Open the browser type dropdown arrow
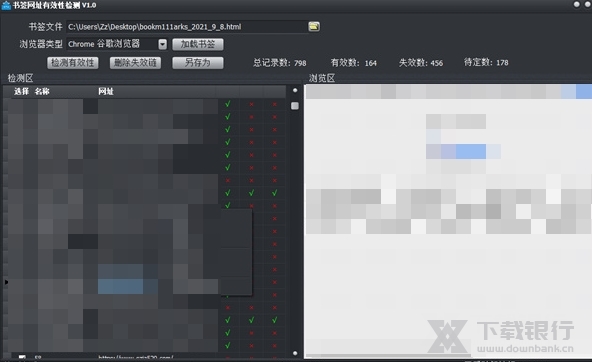 pos(162,44)
